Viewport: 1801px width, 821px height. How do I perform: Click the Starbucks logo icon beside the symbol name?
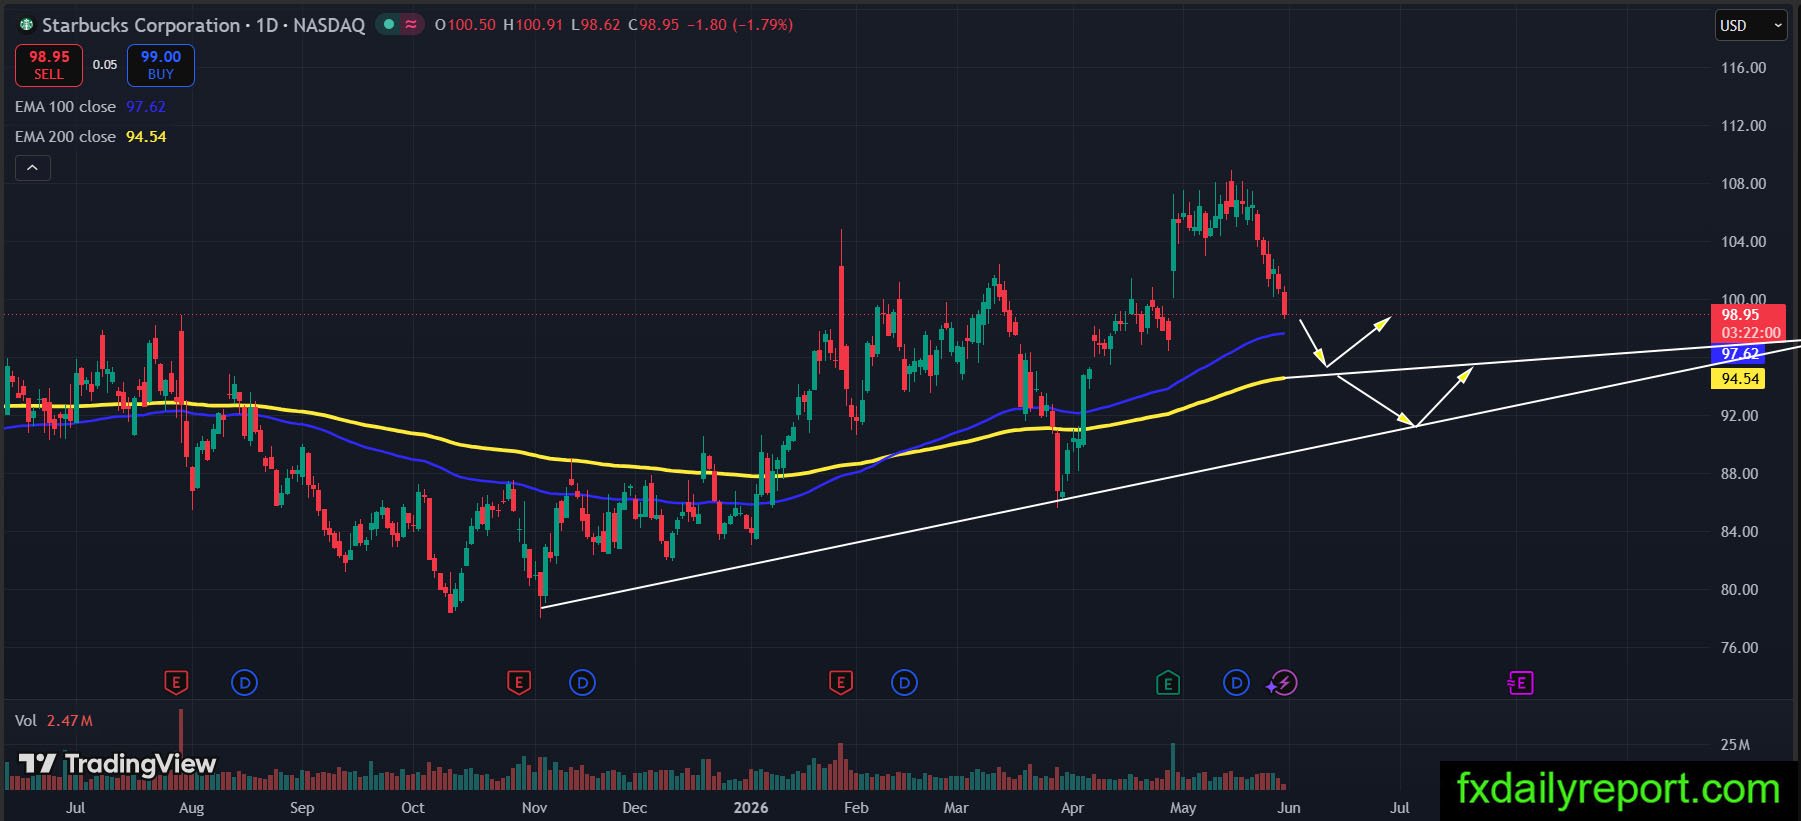tap(26, 25)
